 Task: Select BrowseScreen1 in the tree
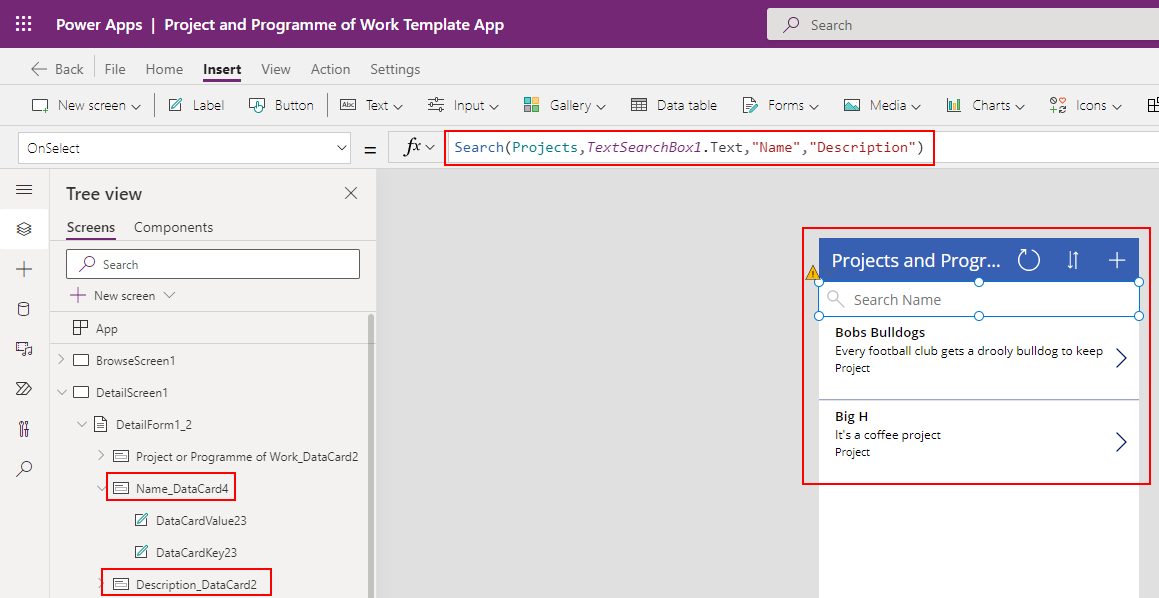click(135, 361)
